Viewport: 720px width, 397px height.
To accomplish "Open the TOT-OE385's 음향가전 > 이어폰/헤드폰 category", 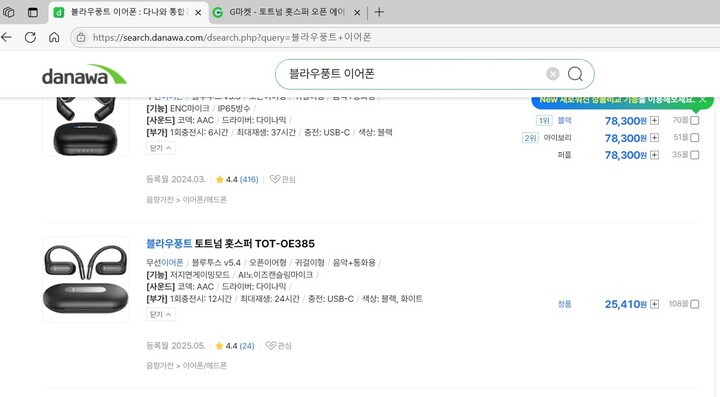I will coord(186,366).
